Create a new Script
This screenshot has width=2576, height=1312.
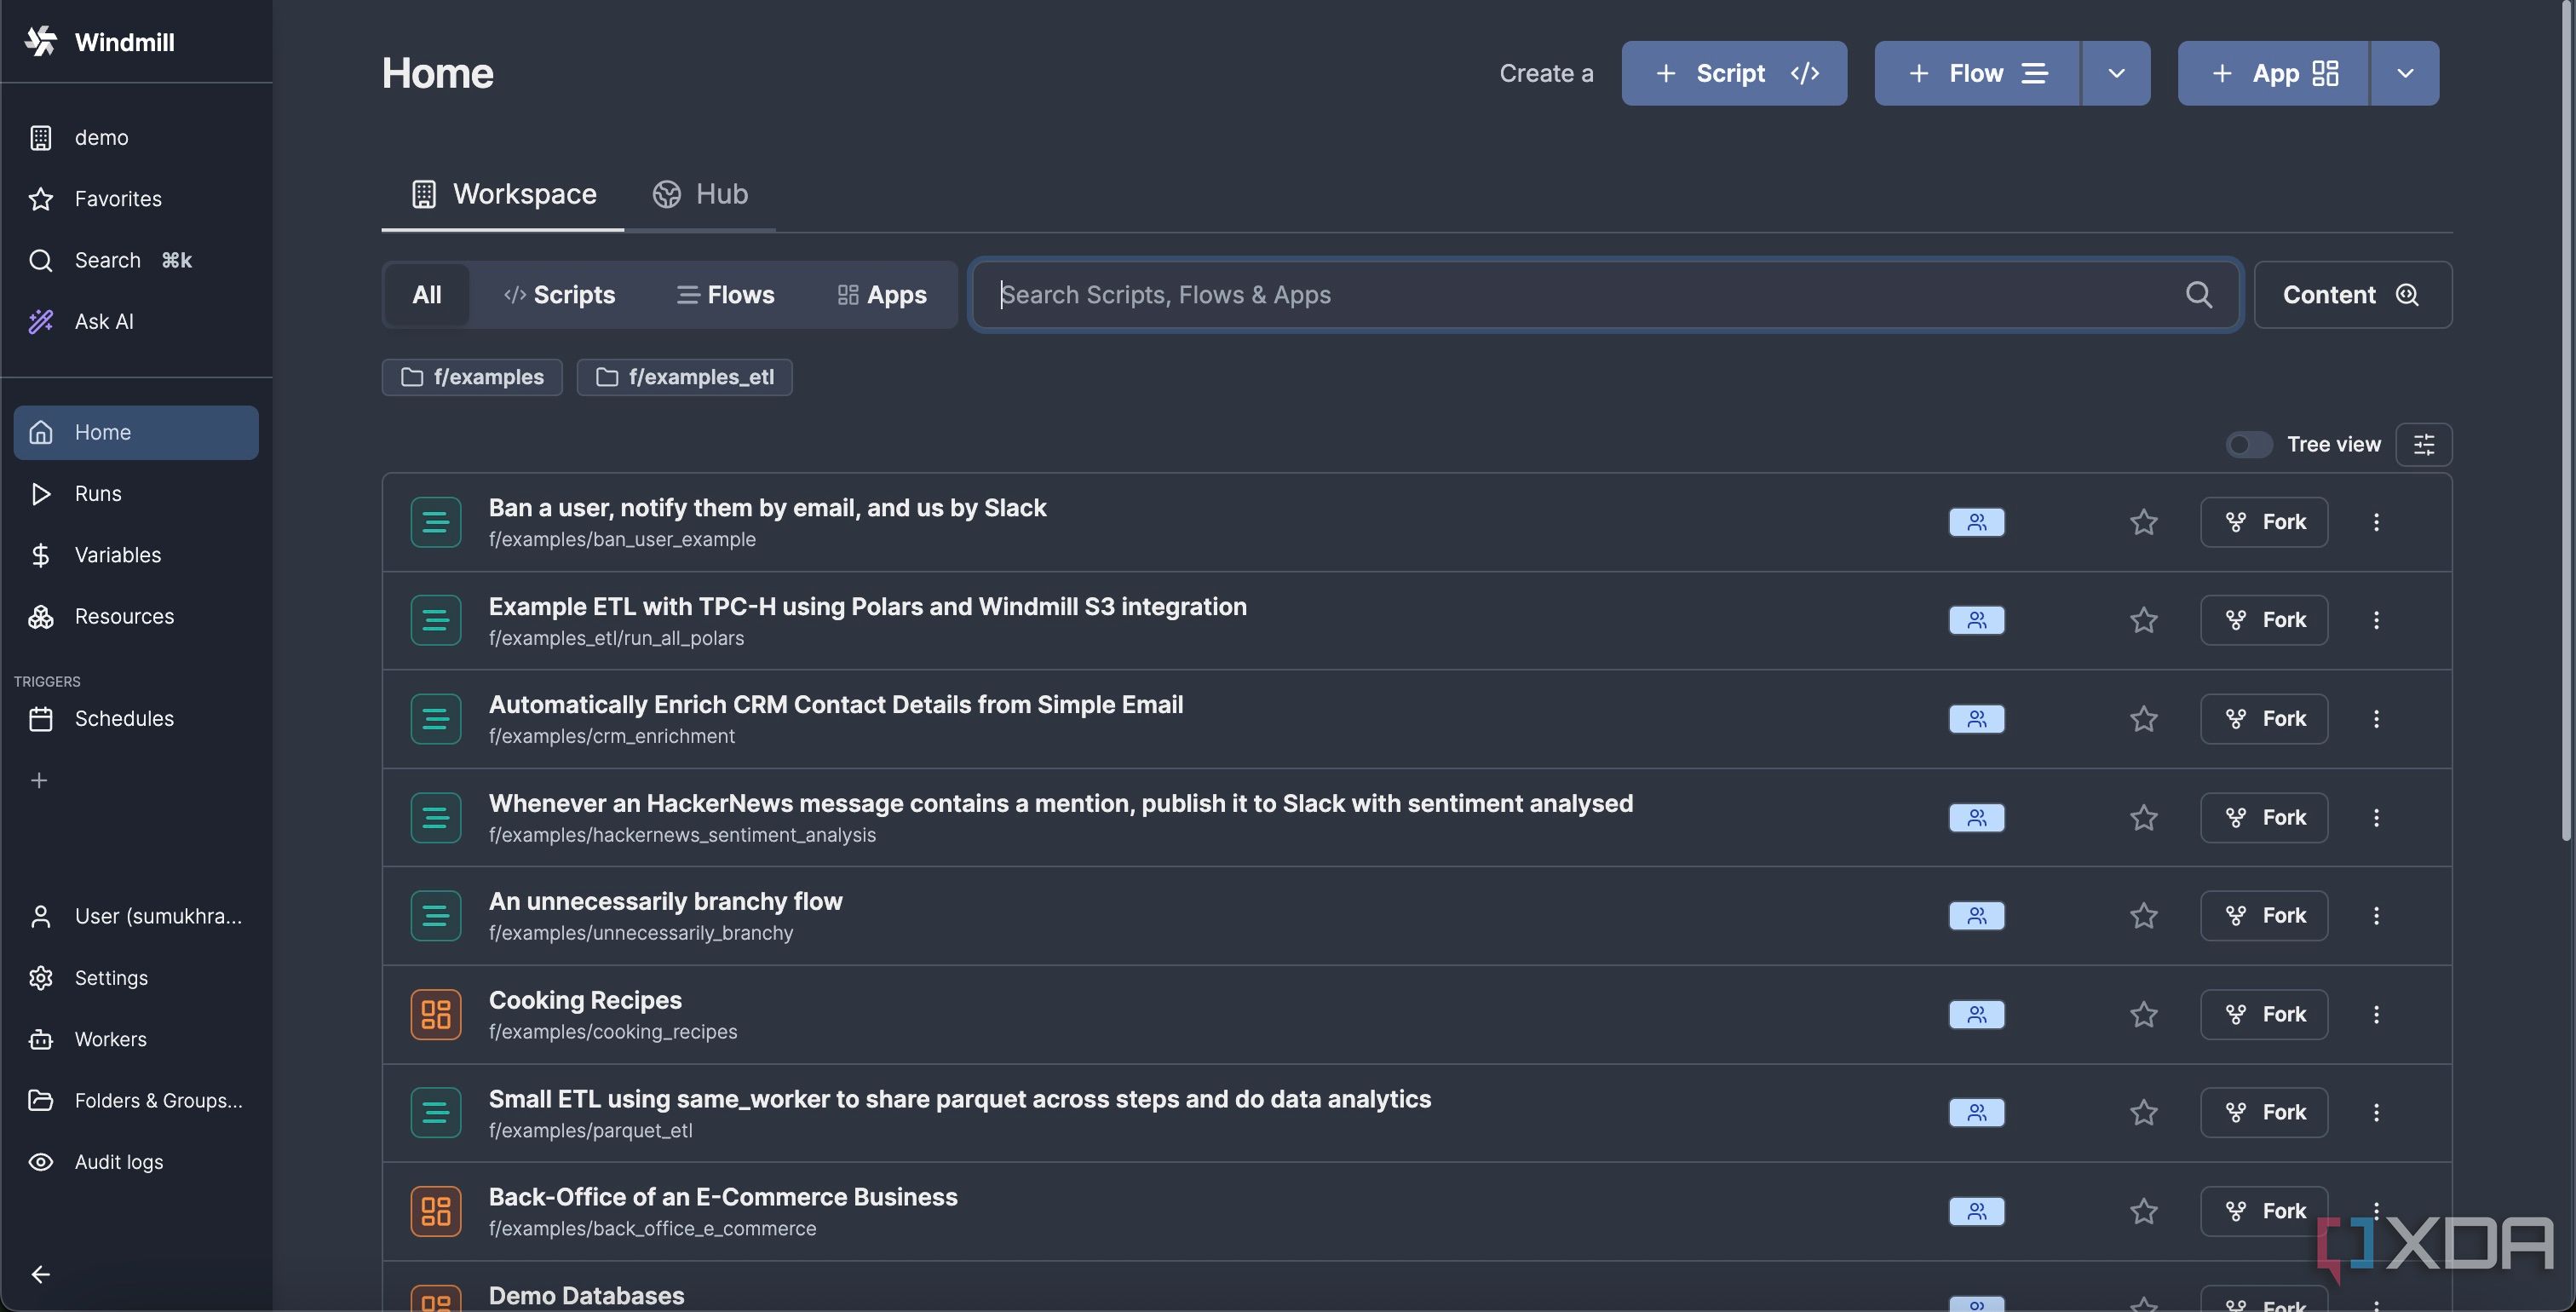[1734, 73]
